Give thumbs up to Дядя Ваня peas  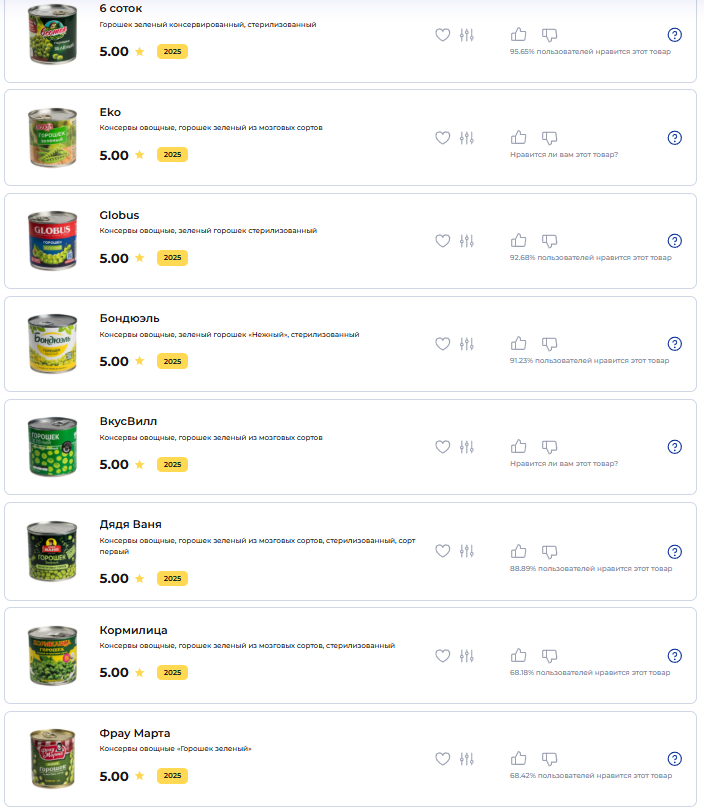pyautogui.click(x=518, y=552)
